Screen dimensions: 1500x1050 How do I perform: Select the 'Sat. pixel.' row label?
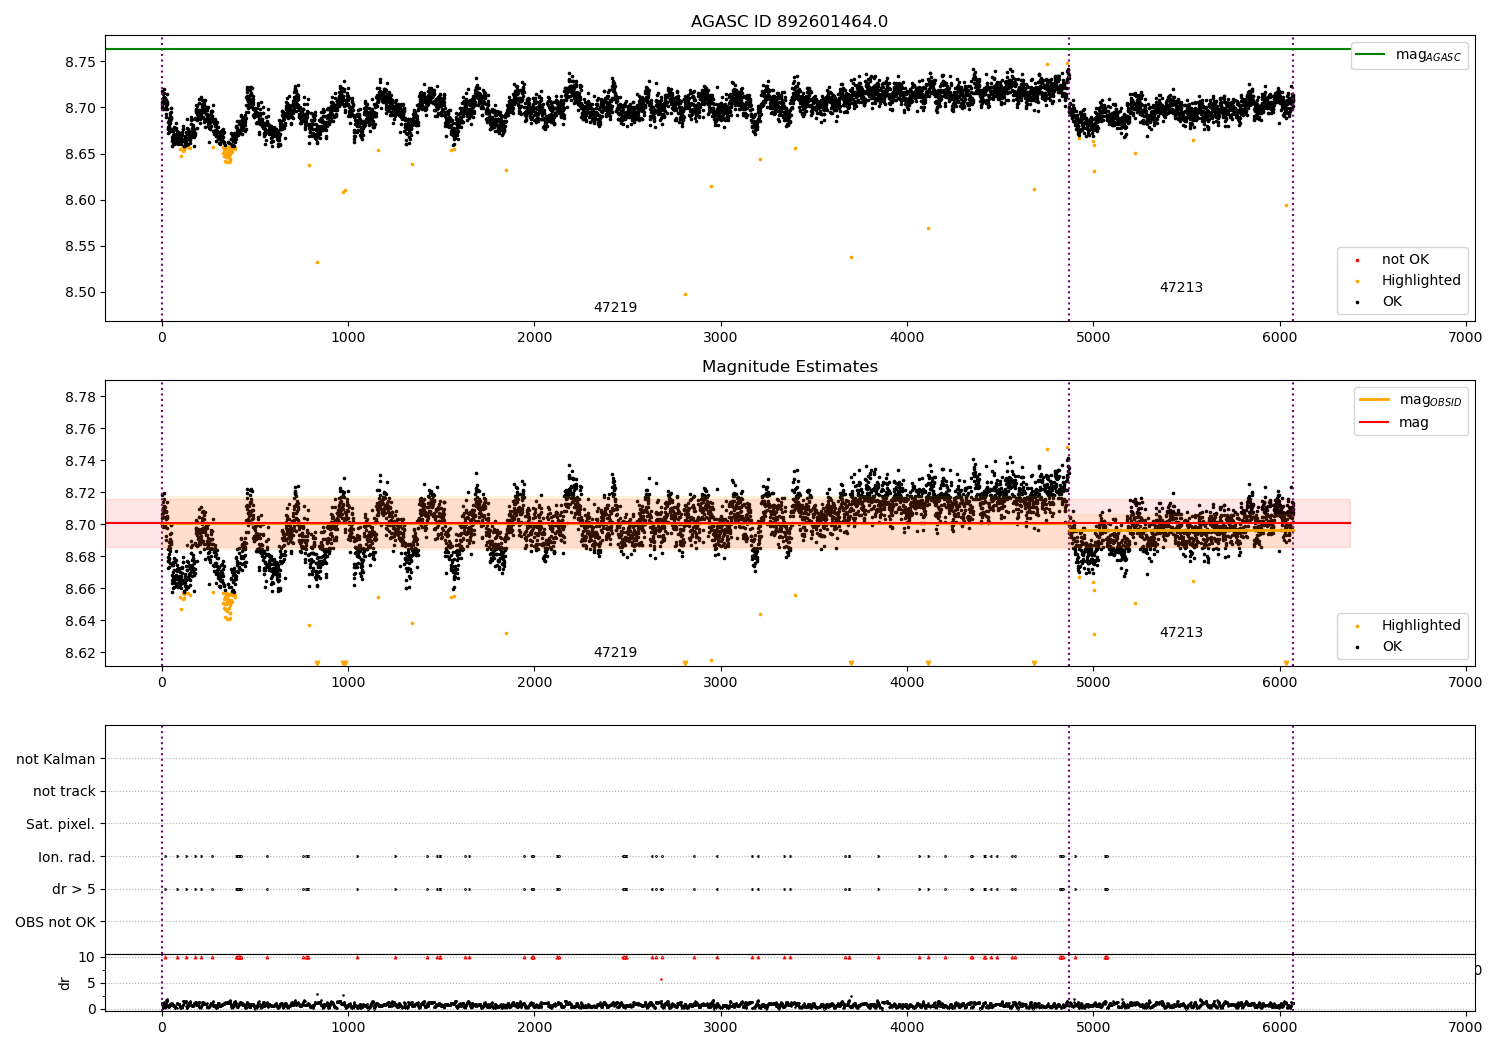tap(60, 825)
